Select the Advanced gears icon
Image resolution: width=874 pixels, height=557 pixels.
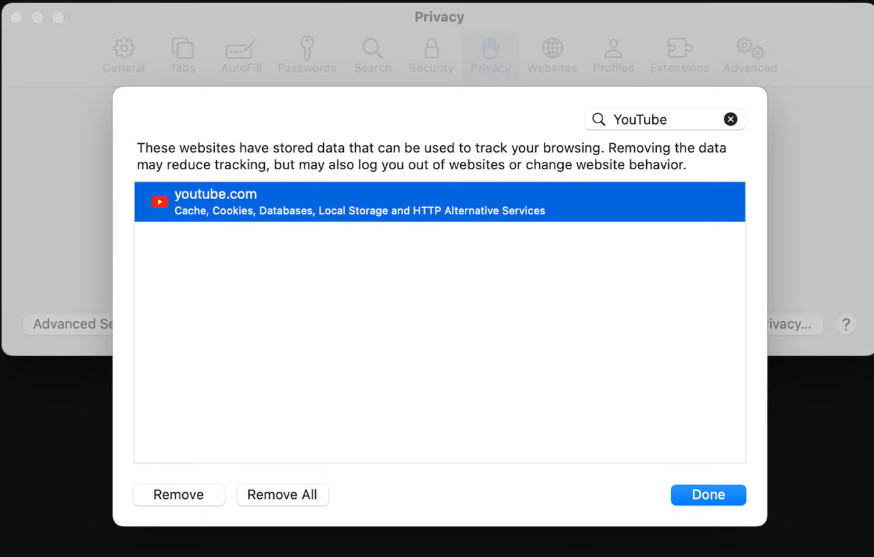click(750, 49)
